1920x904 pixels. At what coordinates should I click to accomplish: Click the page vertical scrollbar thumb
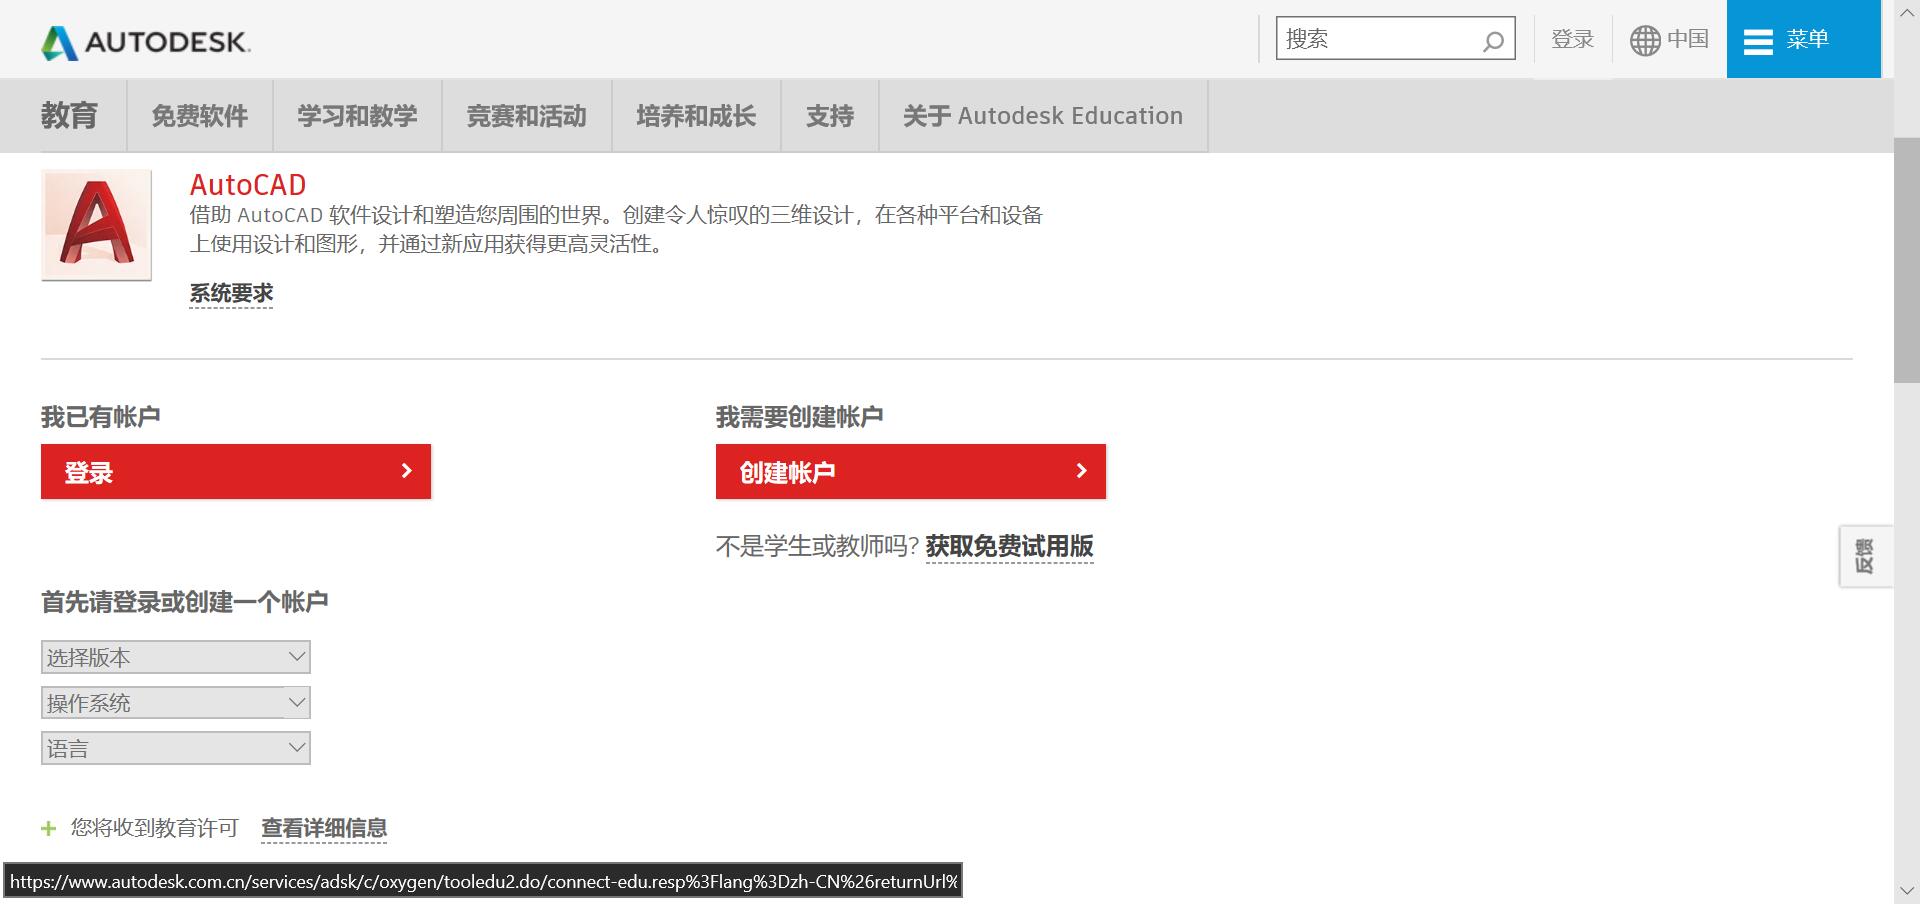coord(1906,260)
